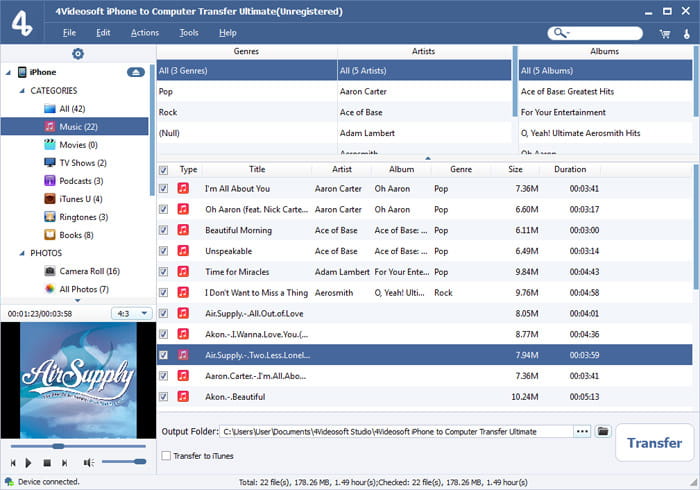Collapse the CATEGORIES tree section

pyautogui.click(x=22, y=91)
